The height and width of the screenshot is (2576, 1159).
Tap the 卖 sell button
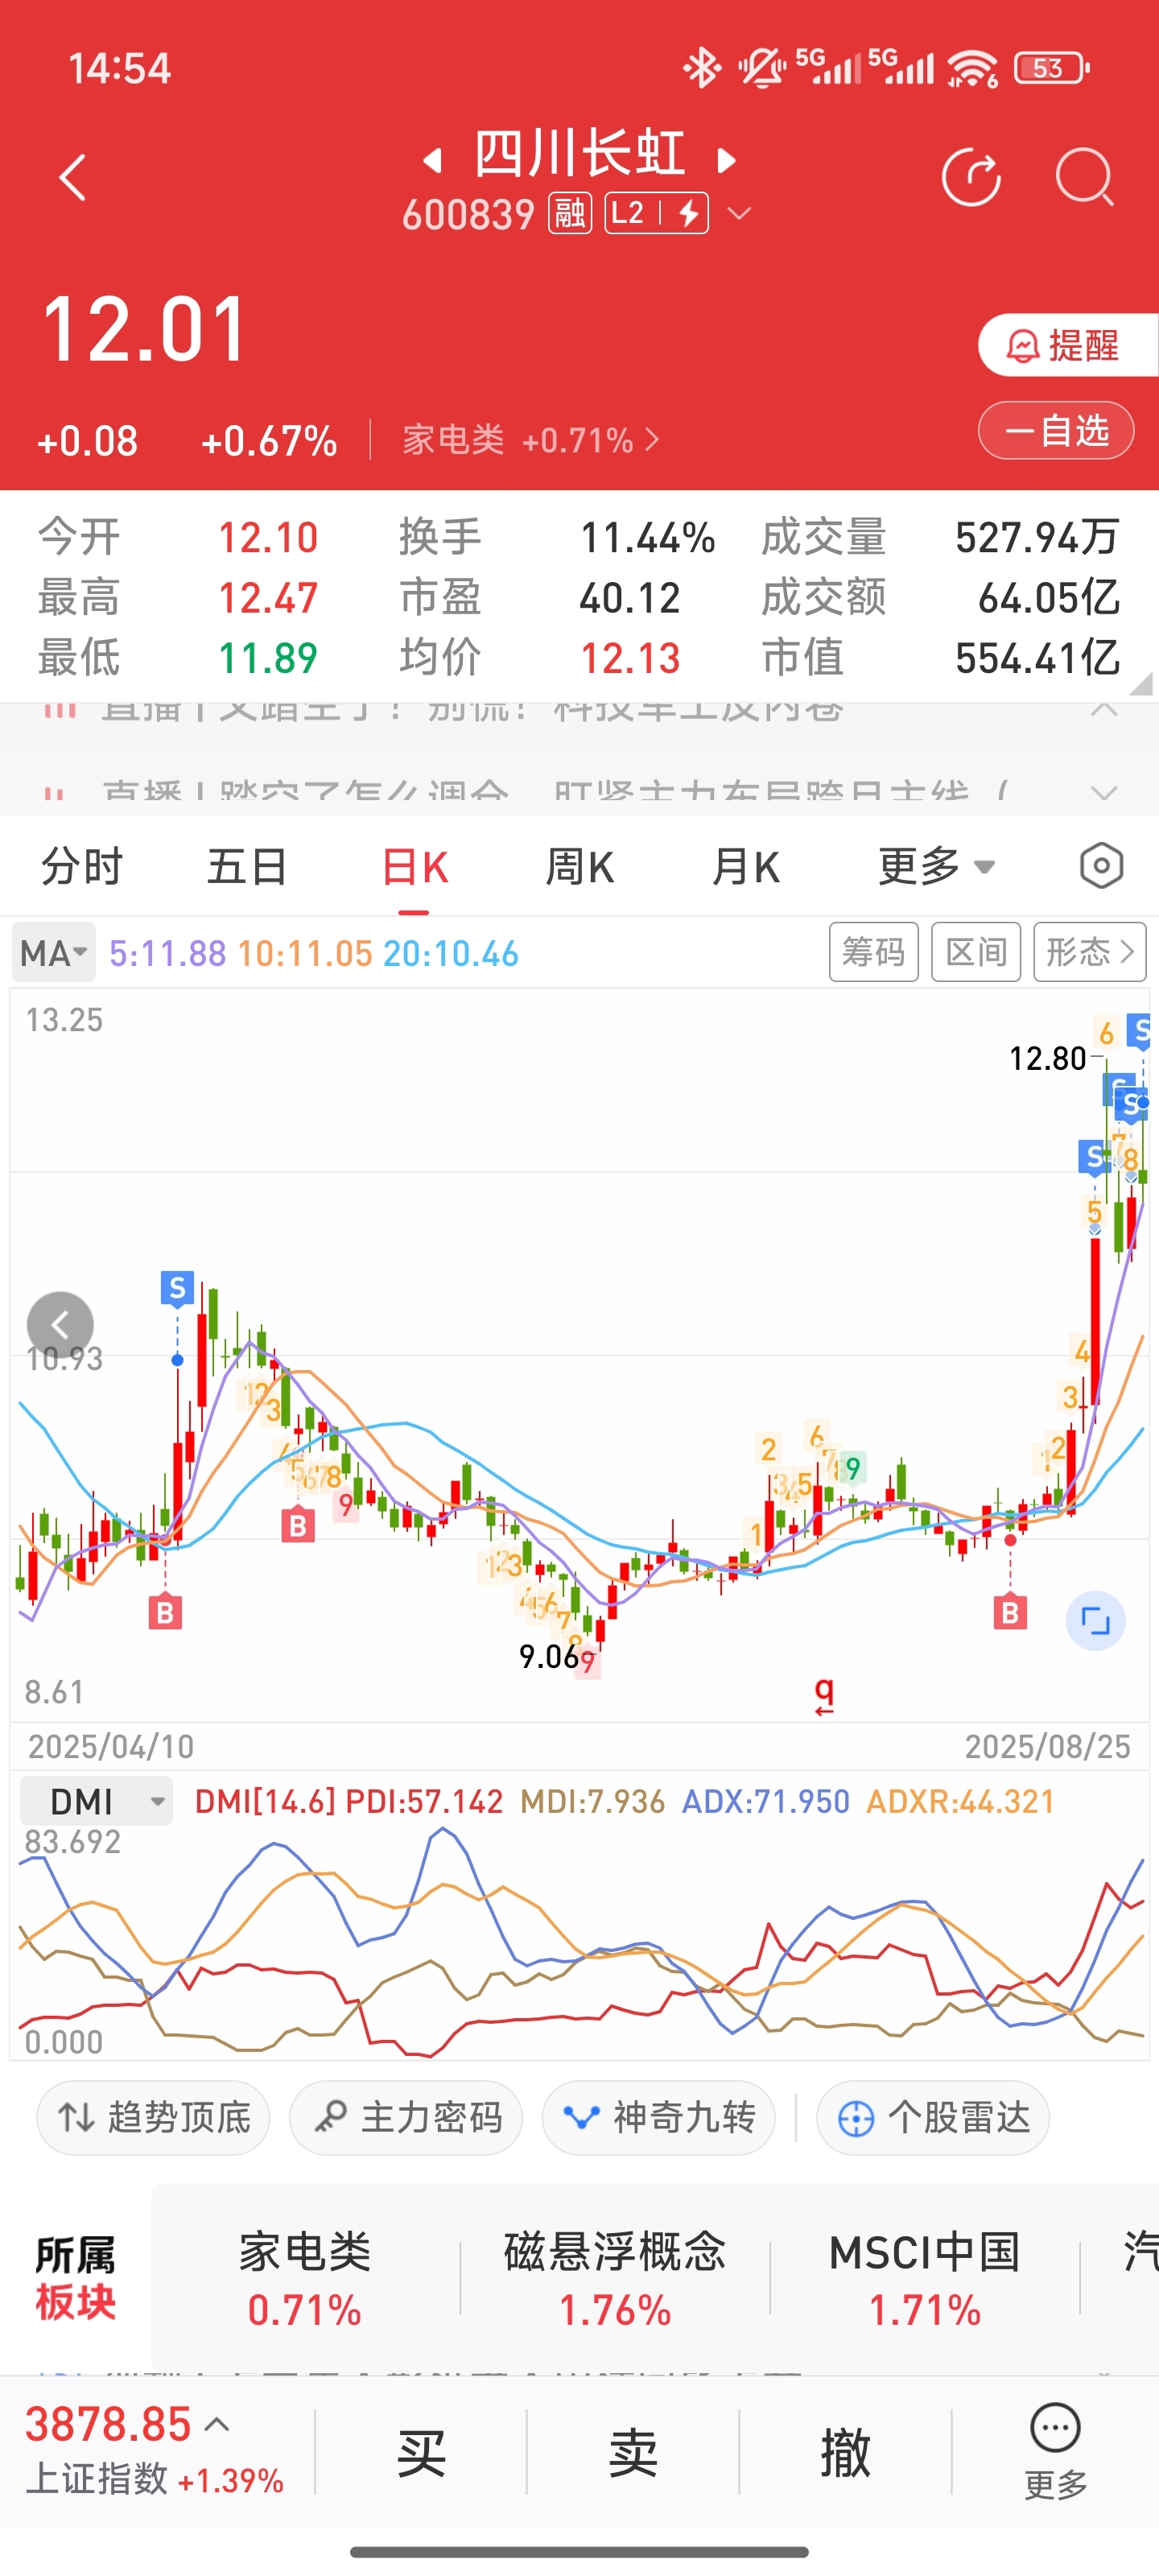pyautogui.click(x=634, y=2453)
